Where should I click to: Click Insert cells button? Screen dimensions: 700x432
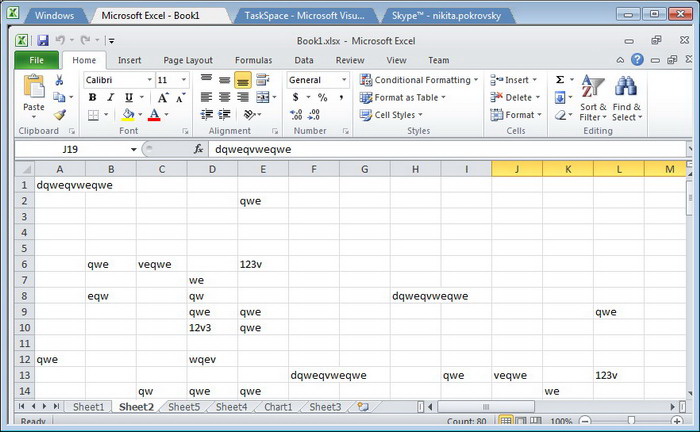click(x=513, y=80)
